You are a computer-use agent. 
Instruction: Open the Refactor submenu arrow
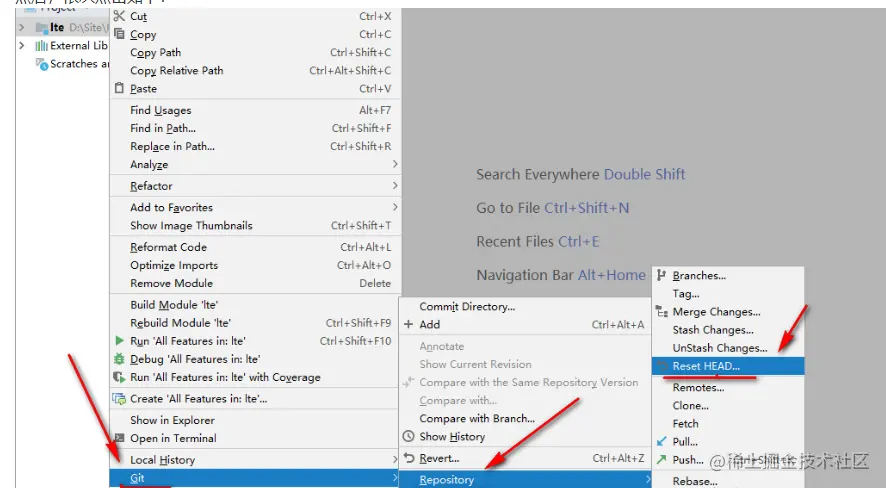click(394, 185)
